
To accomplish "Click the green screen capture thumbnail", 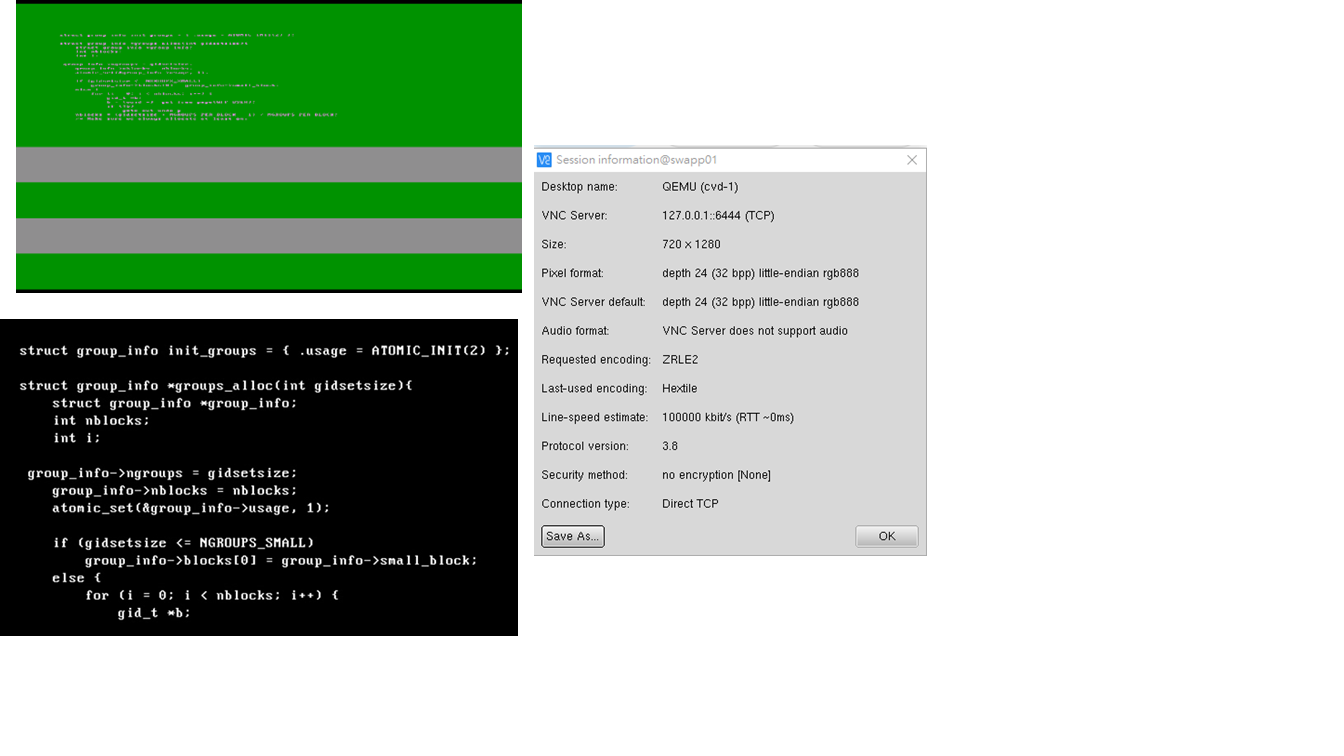I will click(269, 146).
